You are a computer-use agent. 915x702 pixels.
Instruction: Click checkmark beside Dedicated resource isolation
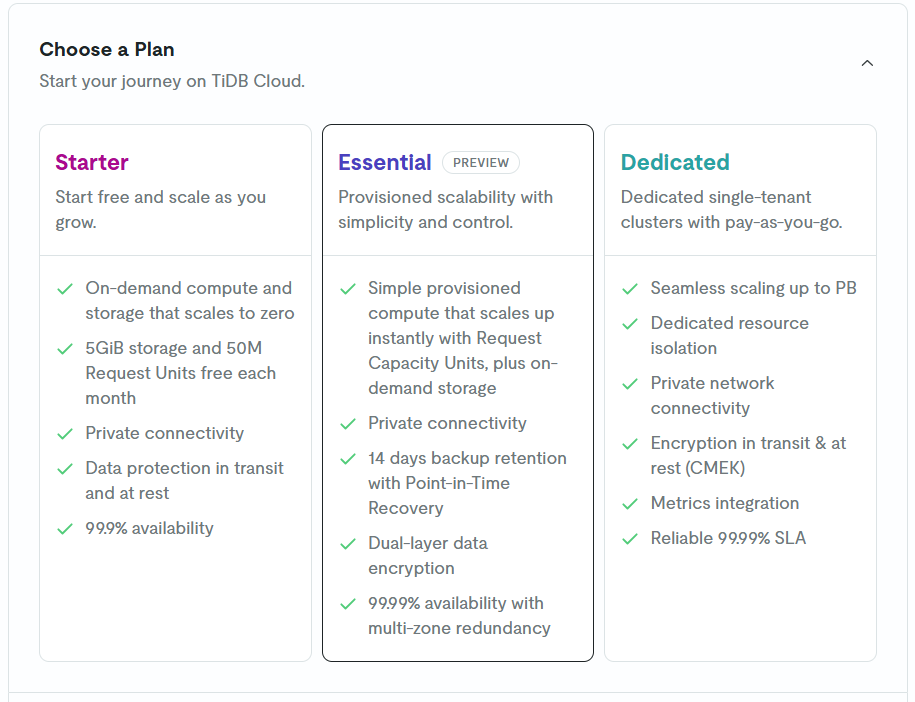pos(630,324)
